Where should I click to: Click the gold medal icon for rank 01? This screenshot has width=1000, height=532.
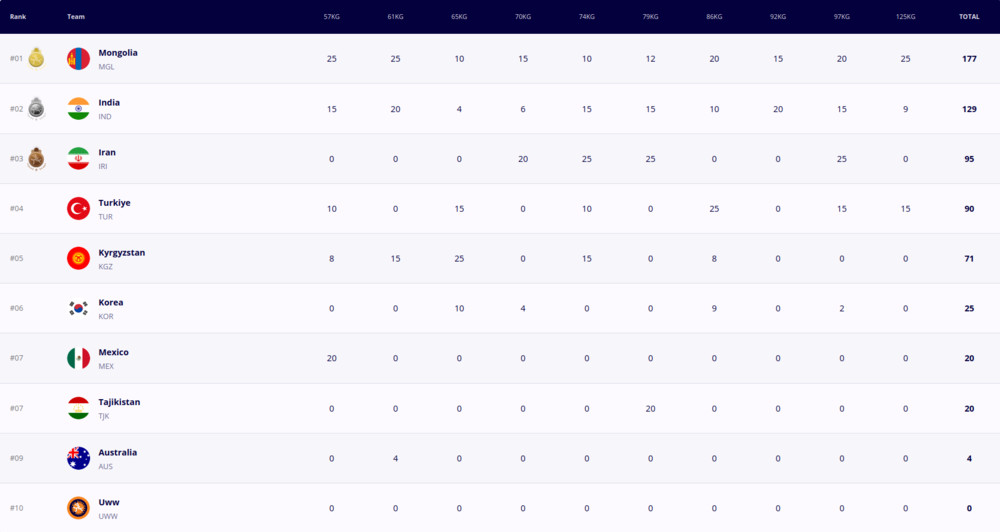pos(36,57)
